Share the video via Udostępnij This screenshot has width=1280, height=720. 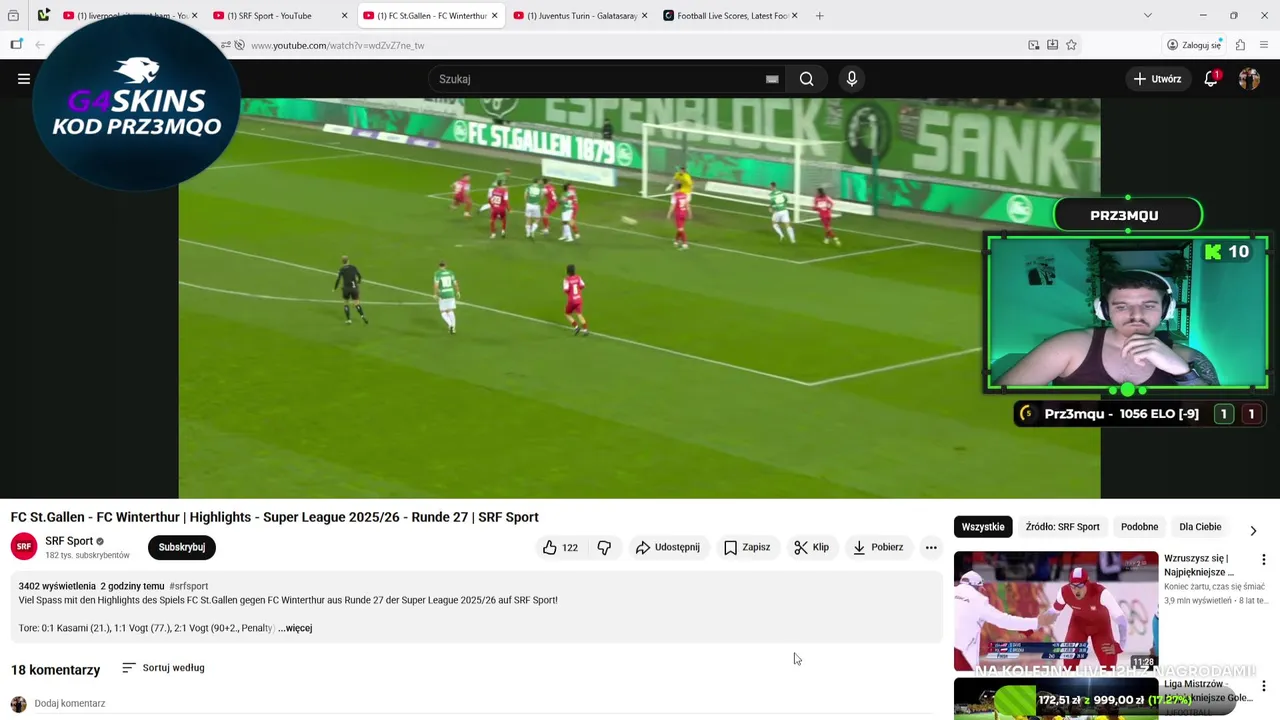[x=668, y=547]
